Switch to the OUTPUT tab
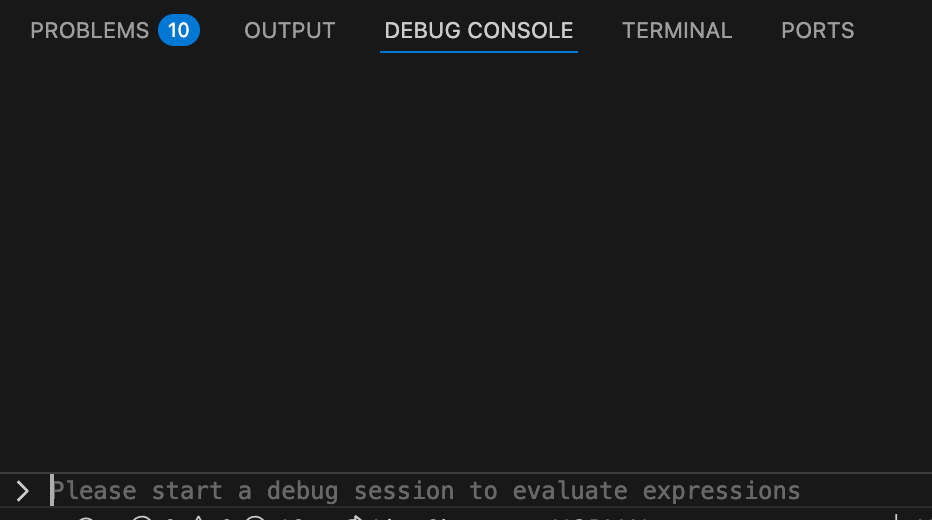Screen dimensions: 932x520 click(x=290, y=30)
